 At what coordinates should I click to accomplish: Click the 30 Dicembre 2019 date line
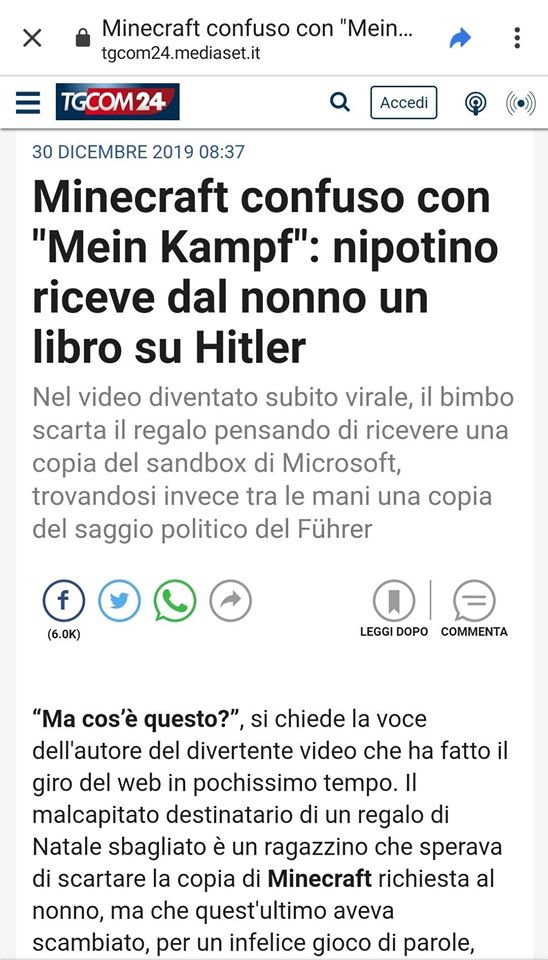click(138, 152)
